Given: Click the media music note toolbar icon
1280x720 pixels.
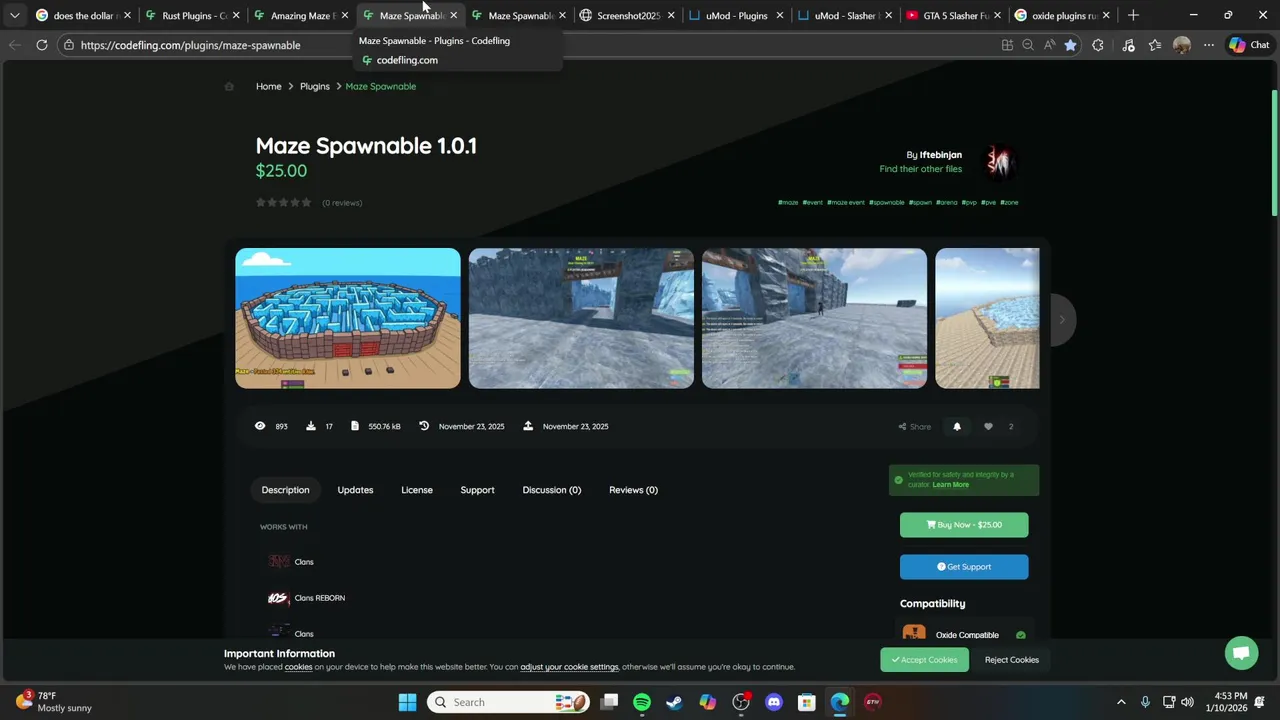Looking at the screenshot, I should pos(1128,45).
